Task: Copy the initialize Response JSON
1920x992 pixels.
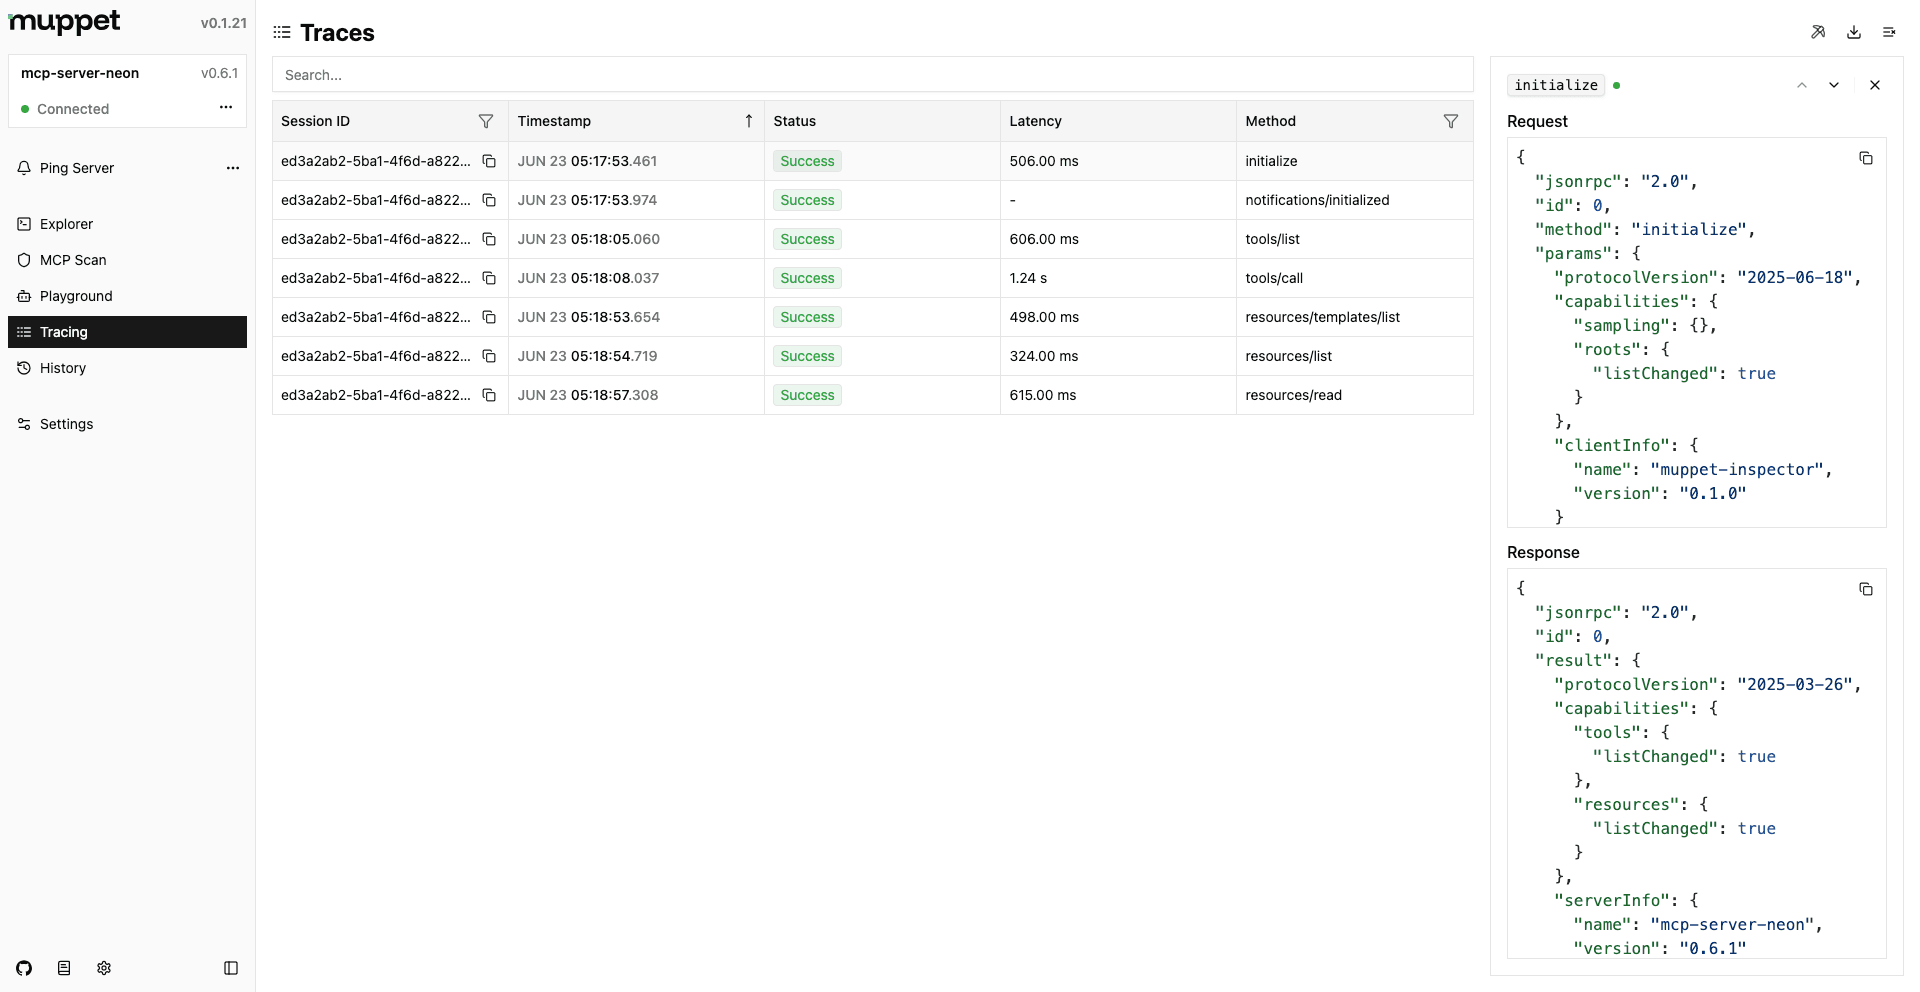Action: click(1866, 589)
